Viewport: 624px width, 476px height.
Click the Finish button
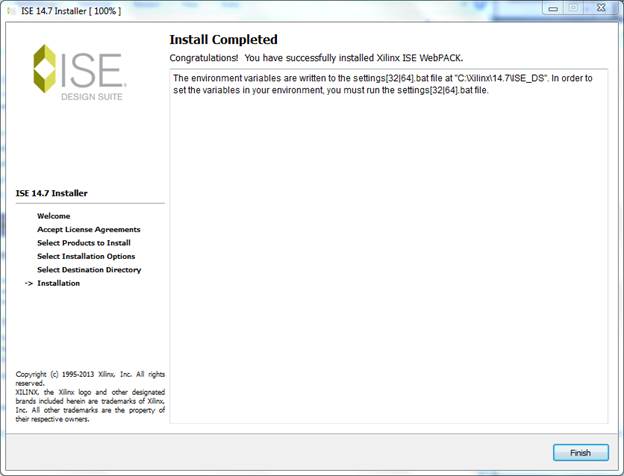581,453
